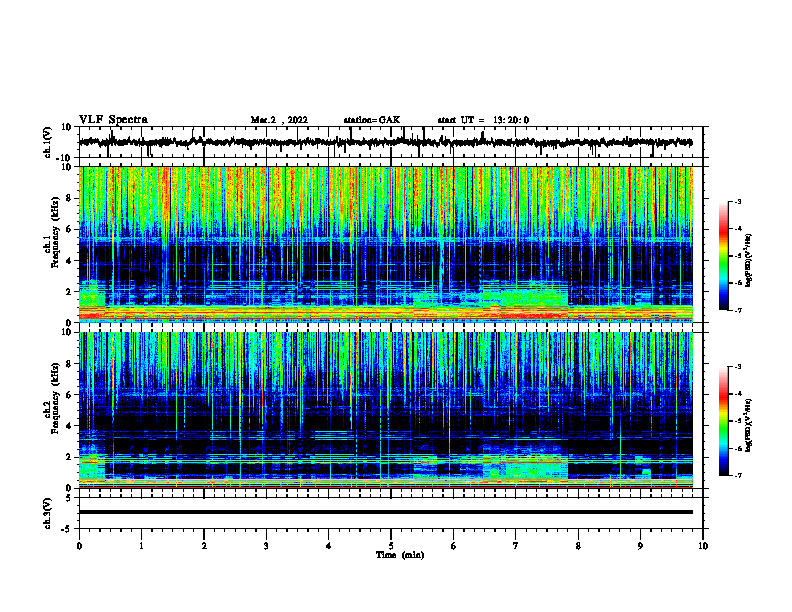Click tick label "10" on the Time axis
792x612 pixels.
pyautogui.click(x=703, y=546)
